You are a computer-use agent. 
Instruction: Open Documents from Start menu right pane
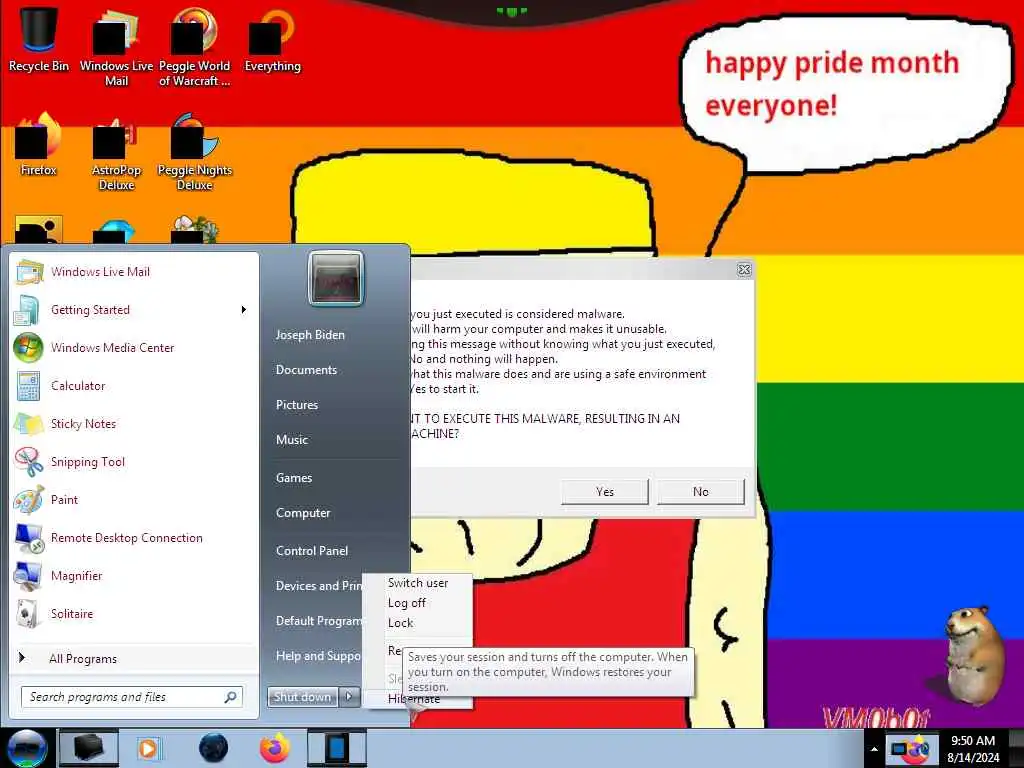pyautogui.click(x=306, y=370)
